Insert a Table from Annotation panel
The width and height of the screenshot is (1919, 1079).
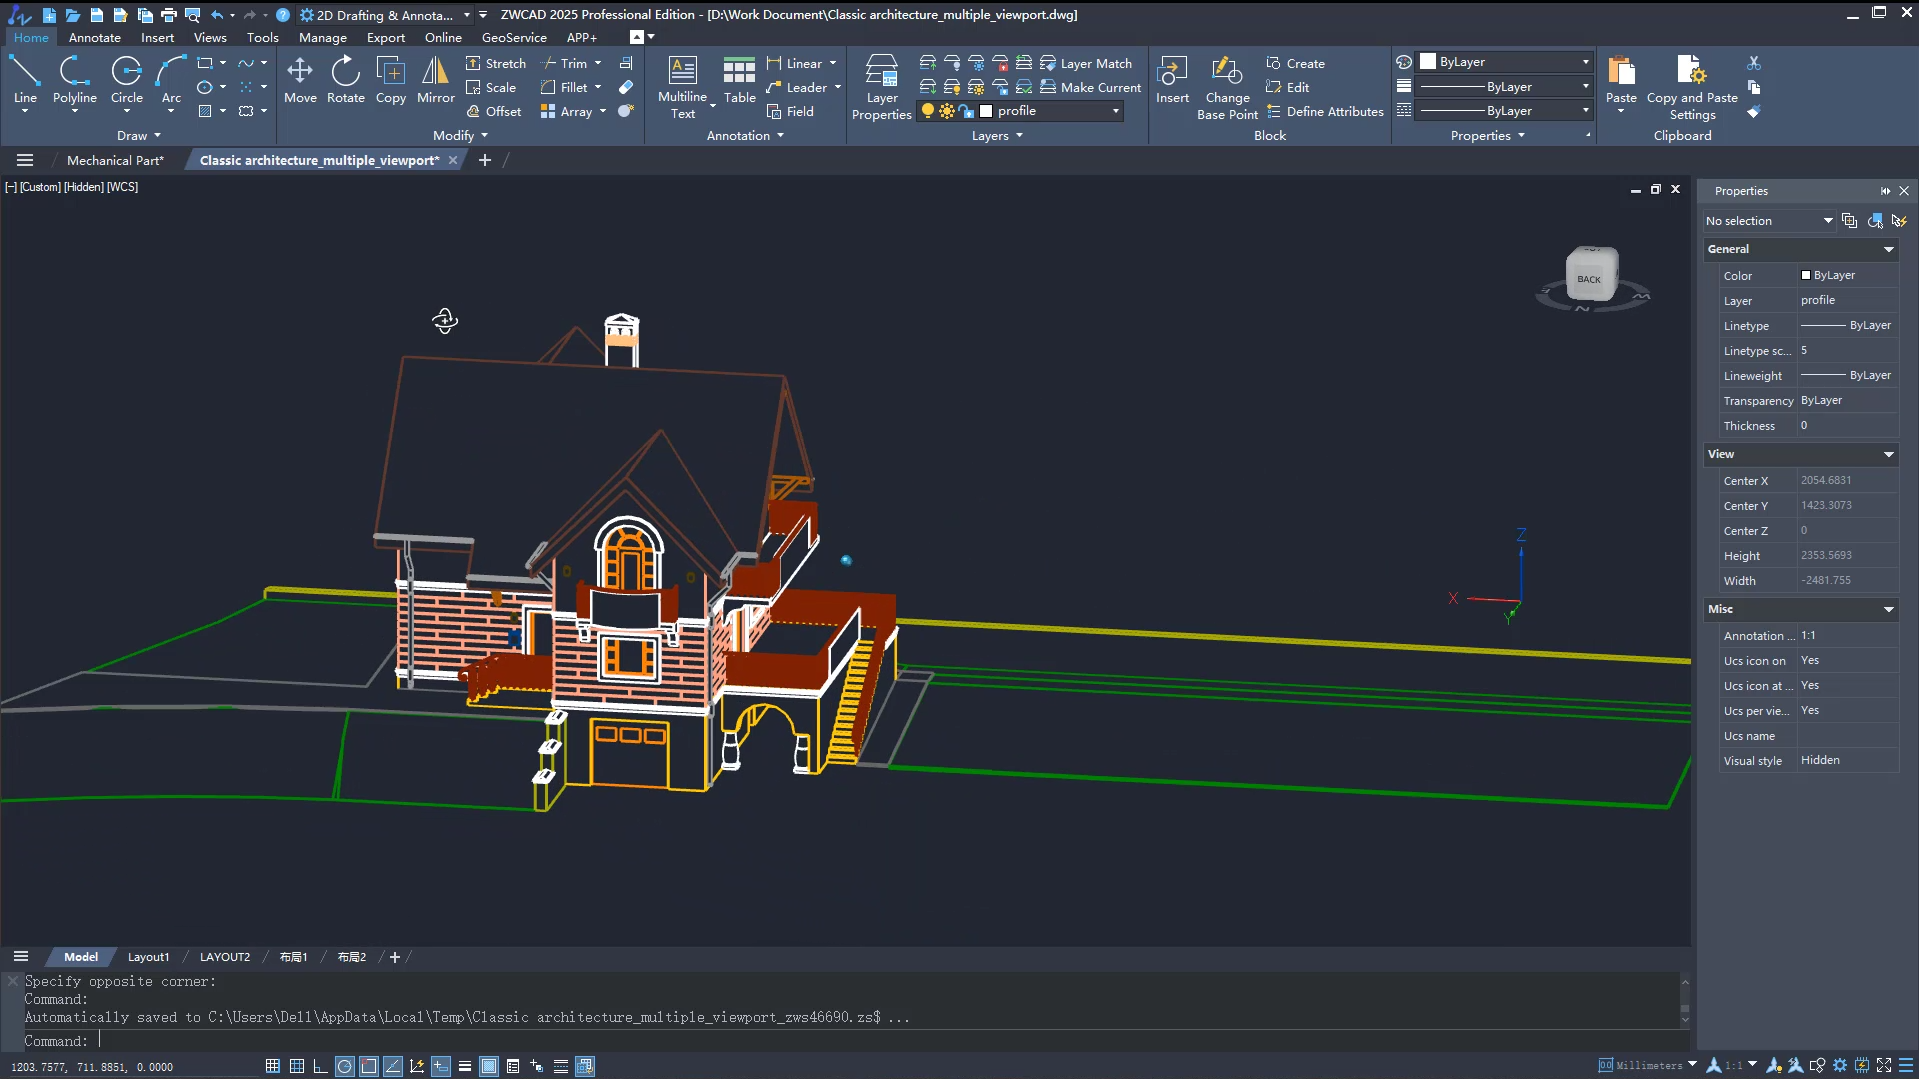pos(739,80)
